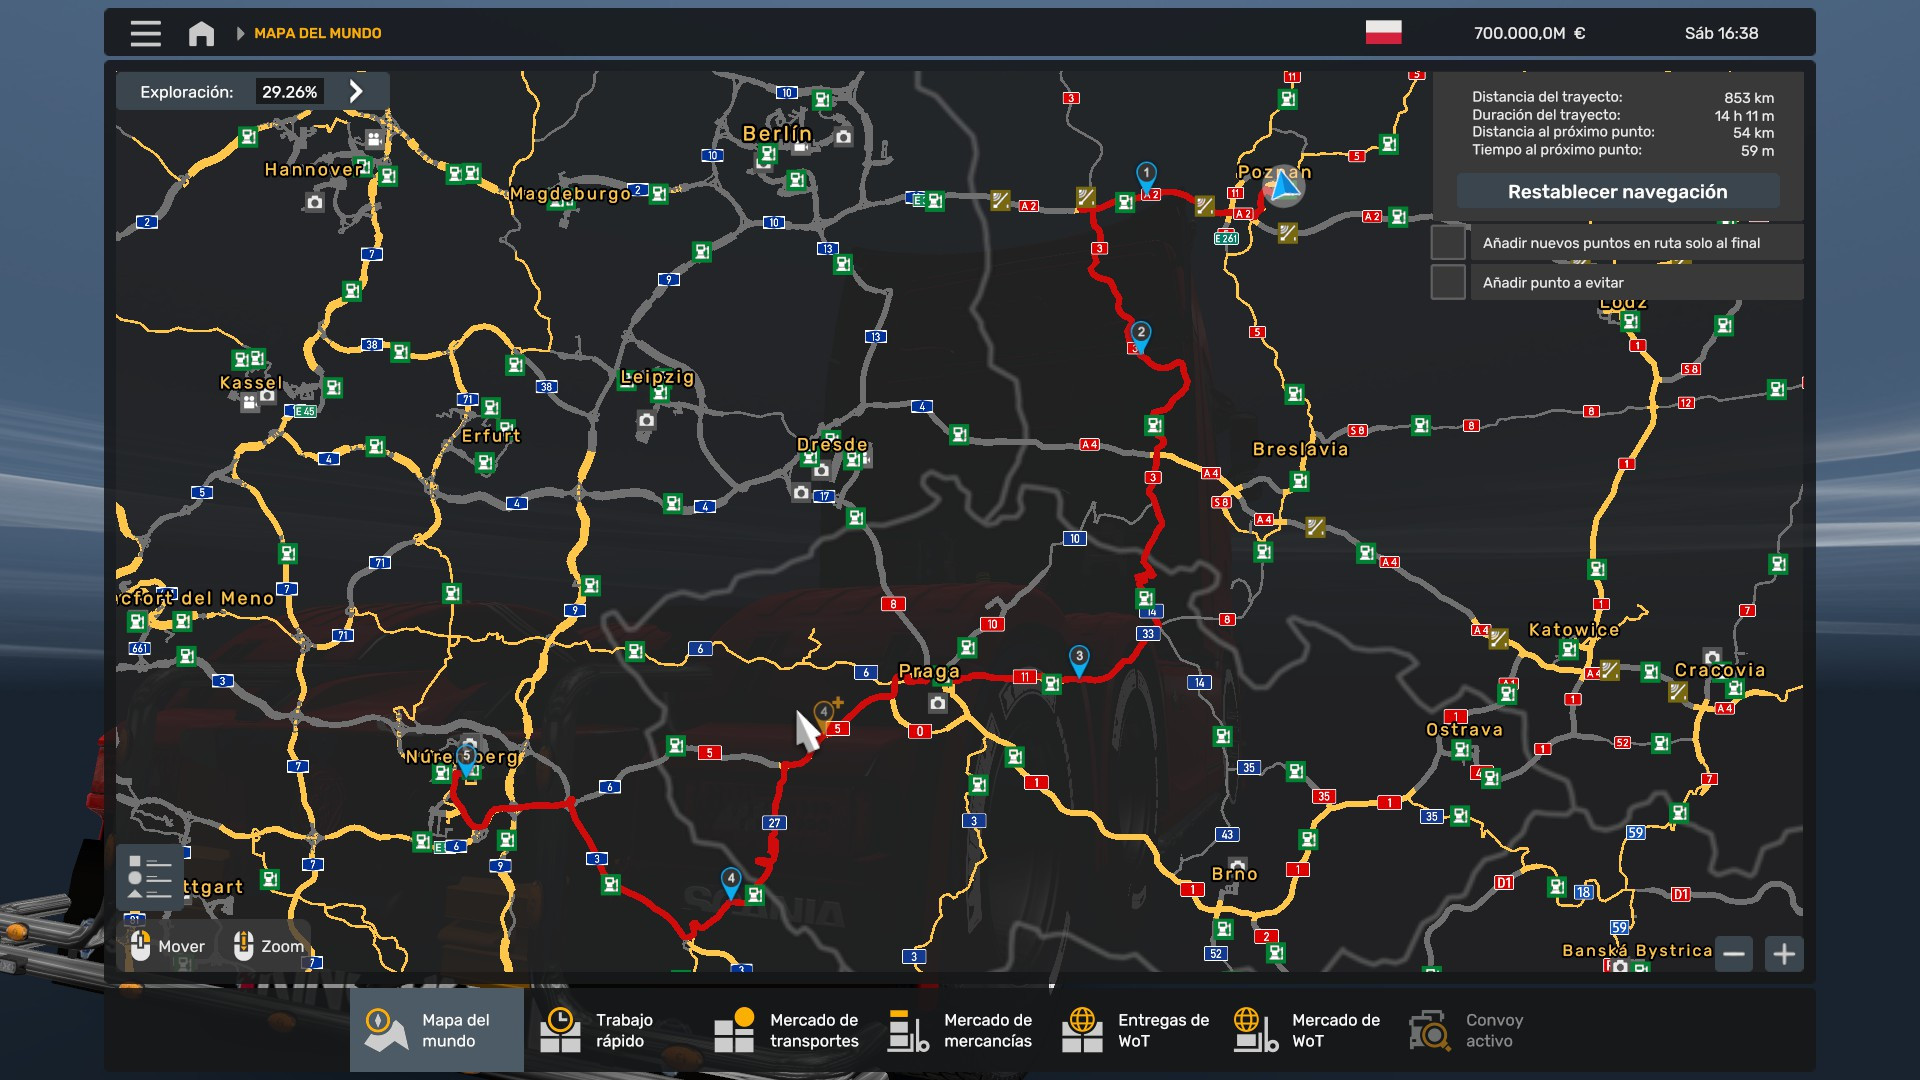Click the Praga city label
Viewport: 1920px width, 1080px height.
(929, 671)
